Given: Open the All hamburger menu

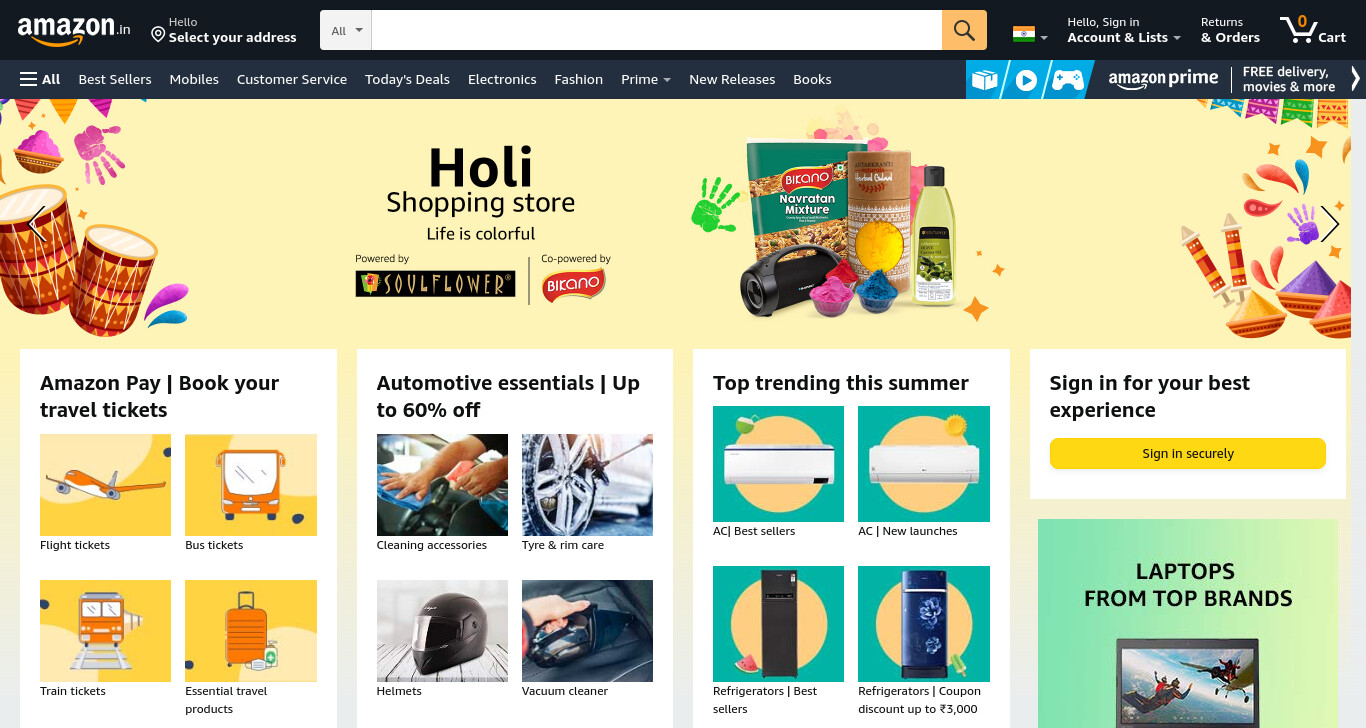Looking at the screenshot, I should click(40, 79).
